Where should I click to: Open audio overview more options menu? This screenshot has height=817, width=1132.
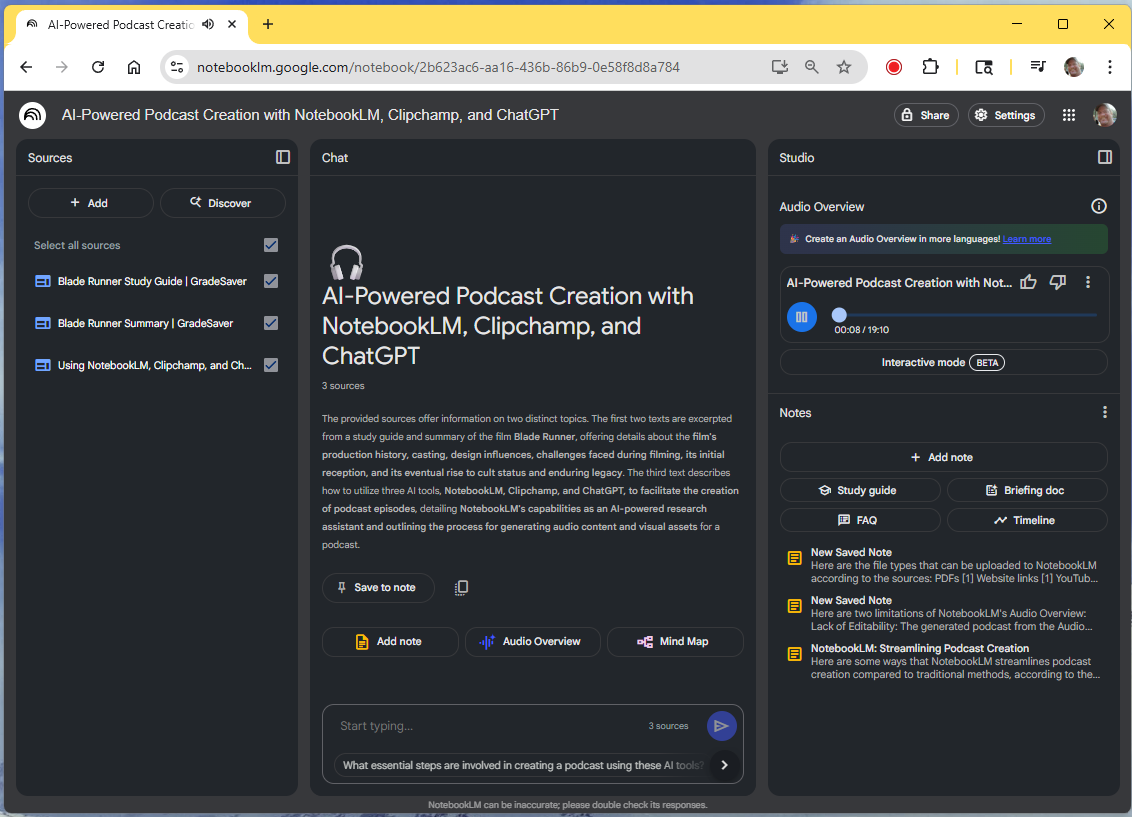(1087, 282)
